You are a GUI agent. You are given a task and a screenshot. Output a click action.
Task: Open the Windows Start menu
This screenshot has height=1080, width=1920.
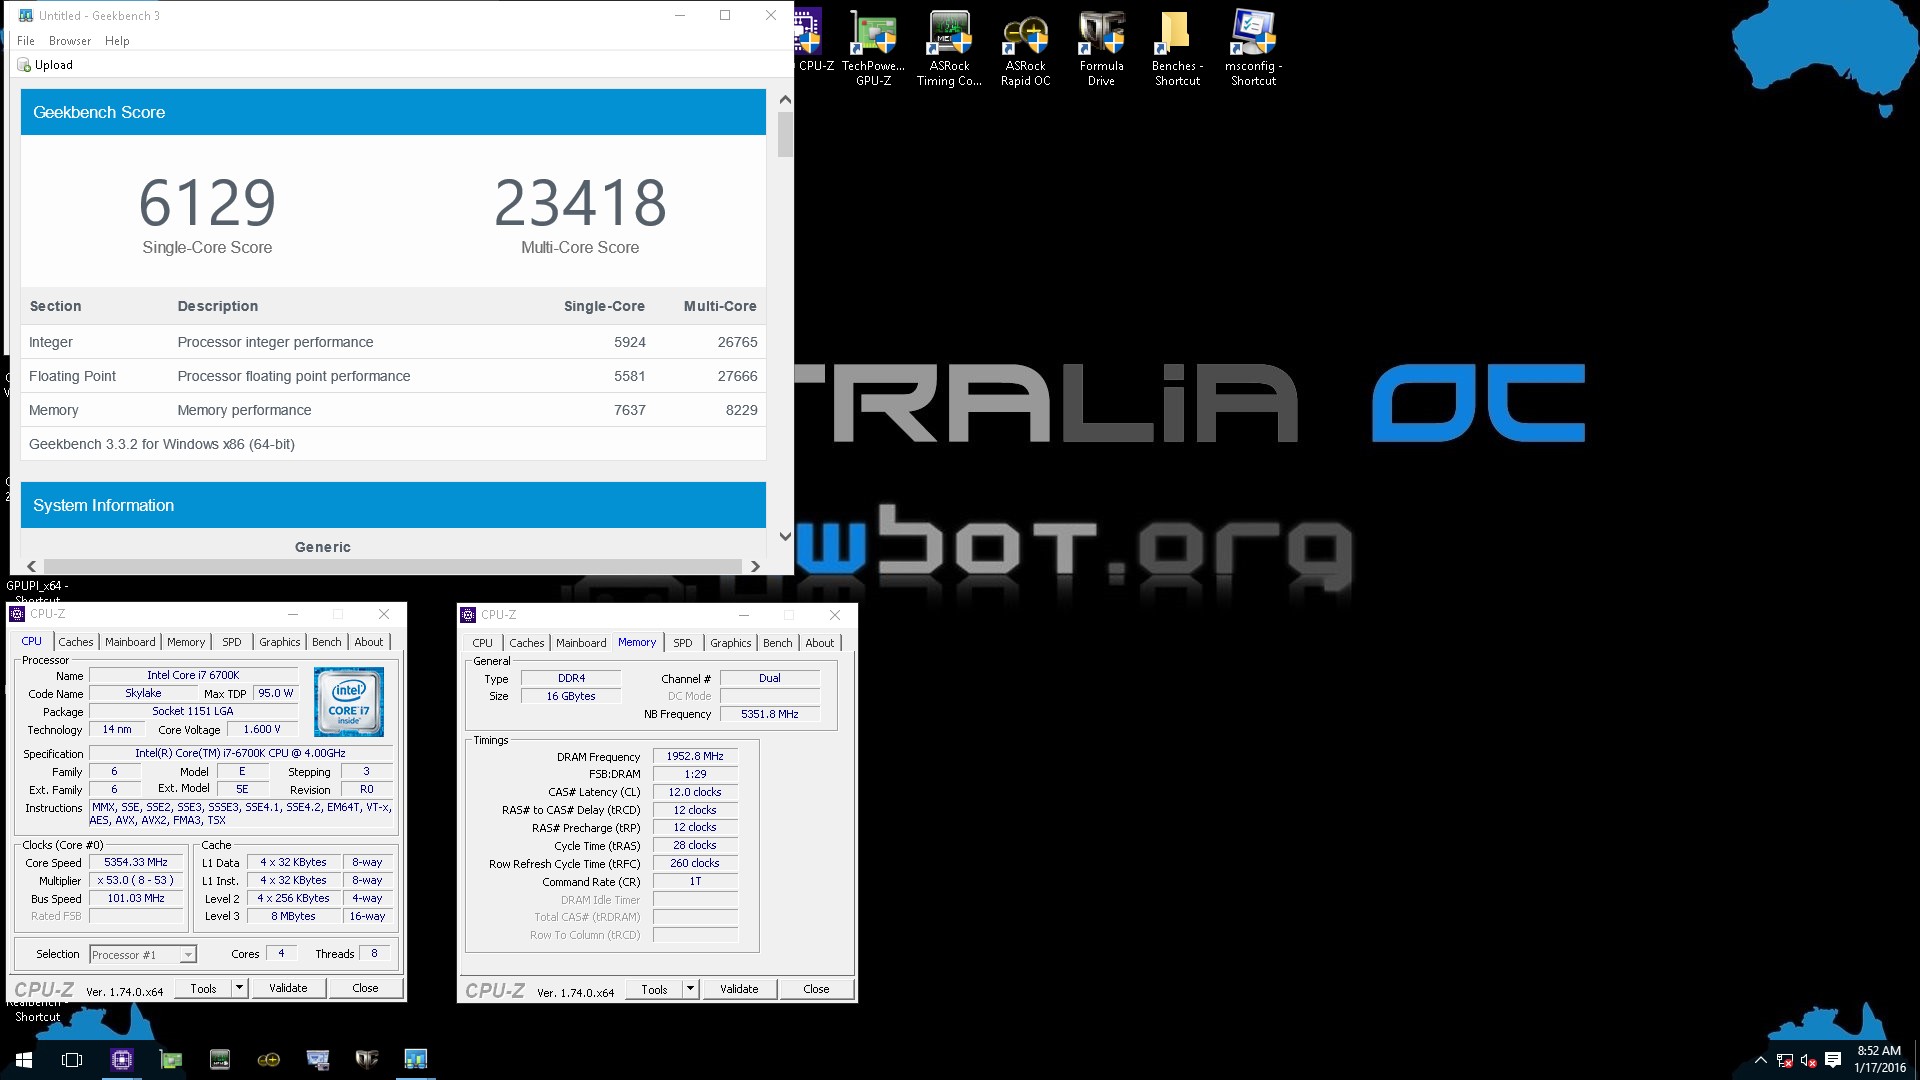tap(24, 1059)
